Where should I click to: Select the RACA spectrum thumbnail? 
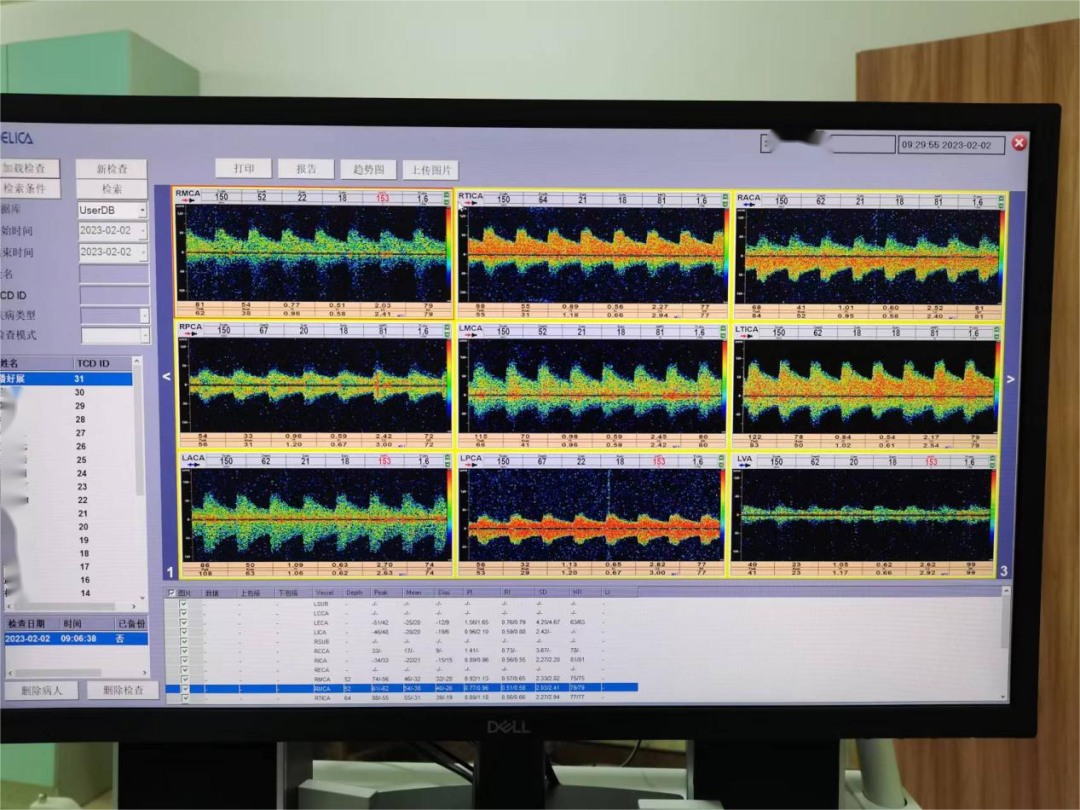click(x=870, y=257)
